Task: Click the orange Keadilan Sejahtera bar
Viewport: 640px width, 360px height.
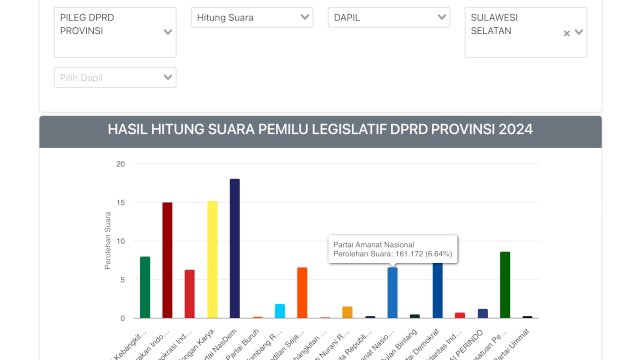Action: (x=302, y=293)
